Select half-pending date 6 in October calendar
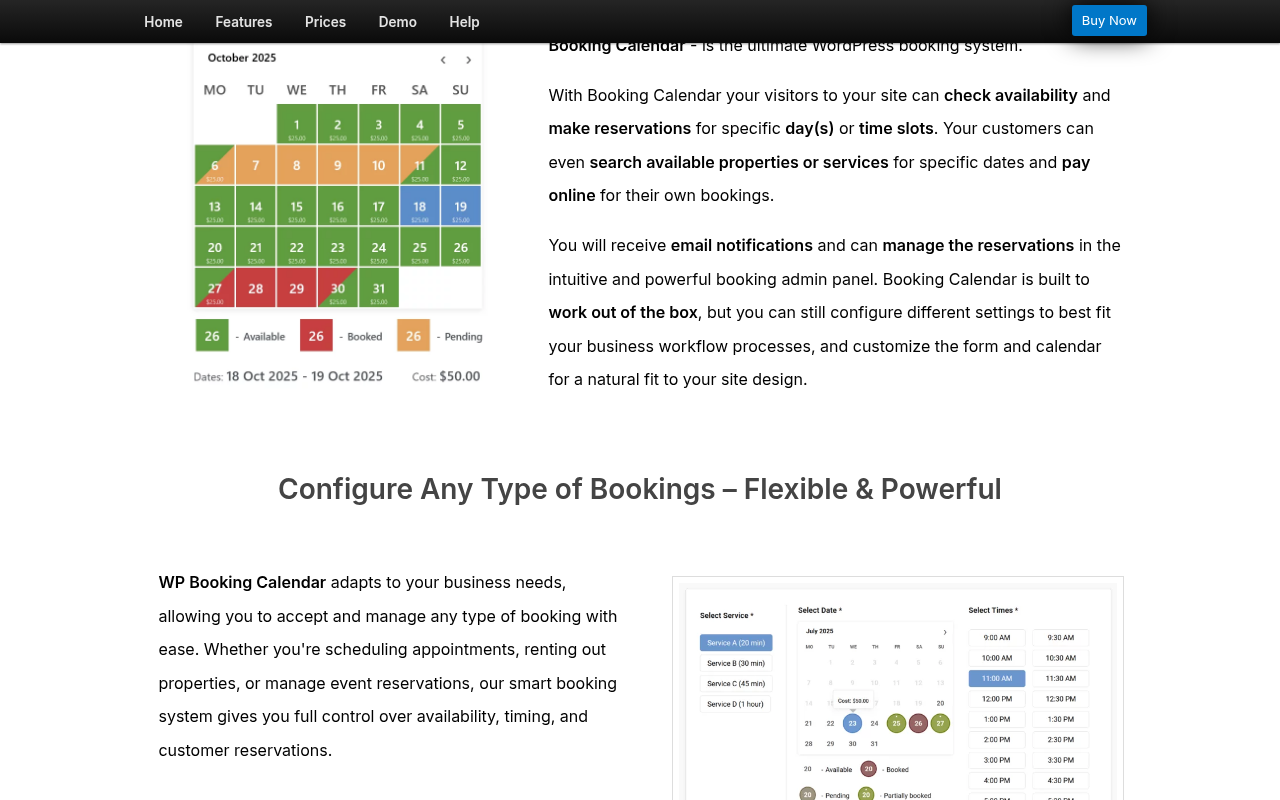The width and height of the screenshot is (1280, 800). (214, 165)
